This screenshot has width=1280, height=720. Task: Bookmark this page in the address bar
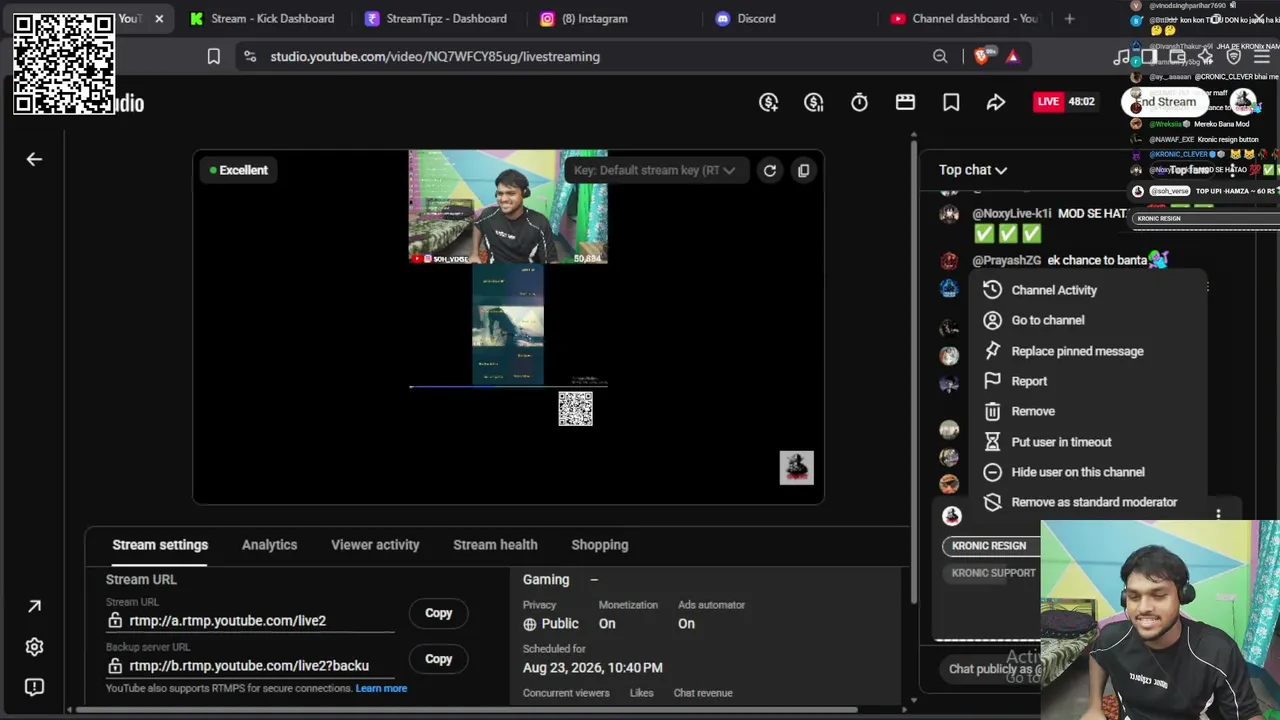pos(213,57)
